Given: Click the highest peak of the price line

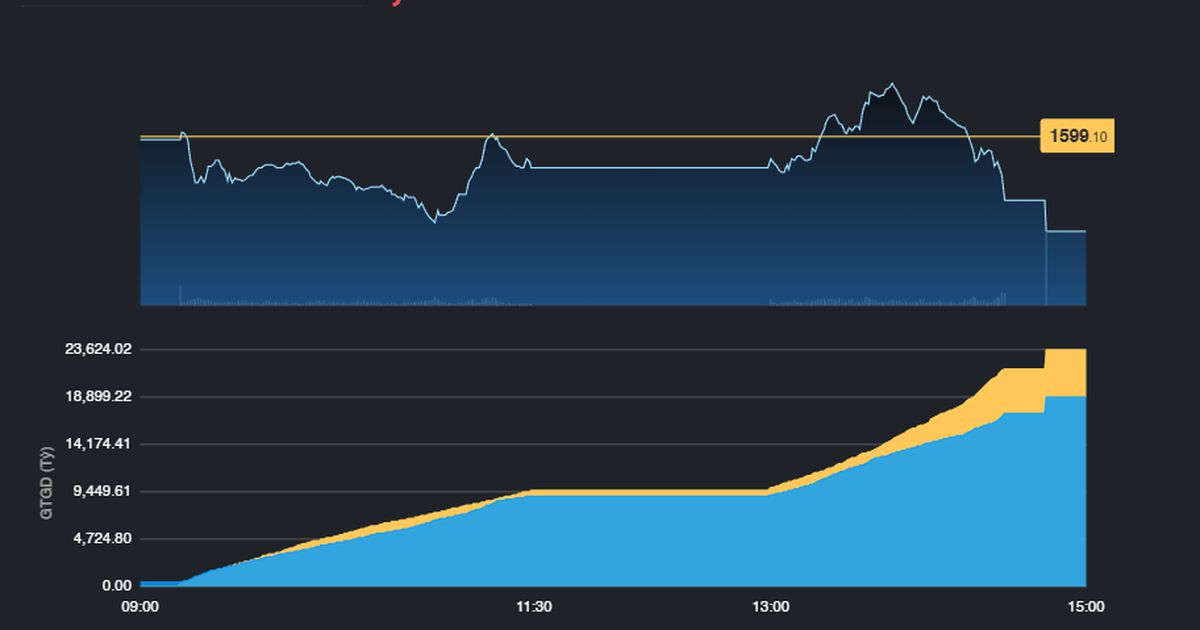Looking at the screenshot, I should point(891,84).
